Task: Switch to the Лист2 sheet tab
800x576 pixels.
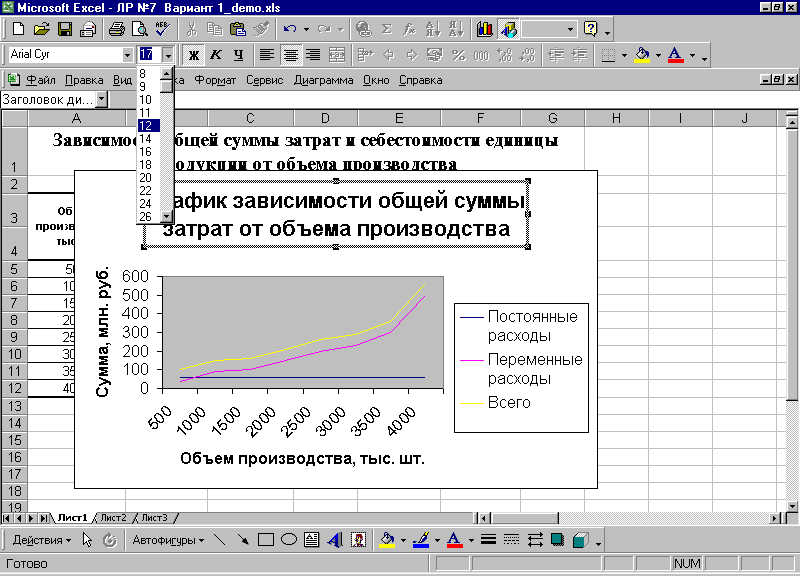Action: tap(113, 518)
